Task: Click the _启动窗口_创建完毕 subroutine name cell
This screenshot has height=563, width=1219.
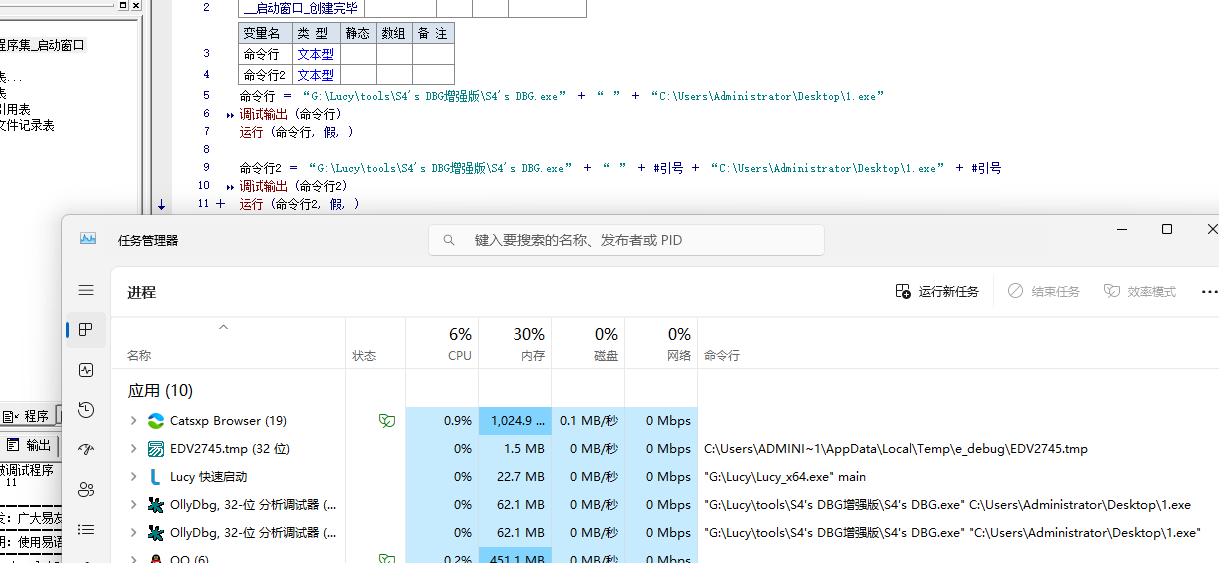Action: click(x=301, y=8)
